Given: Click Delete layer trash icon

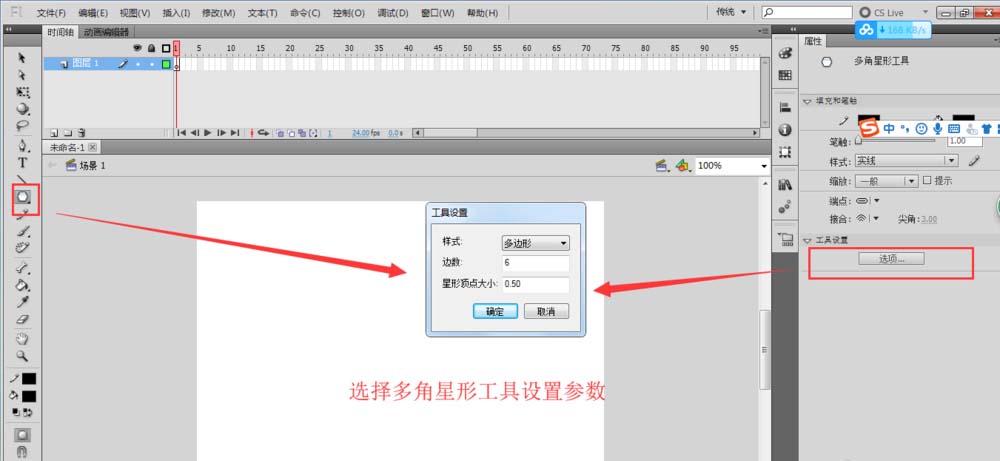Looking at the screenshot, I should tap(82, 133).
